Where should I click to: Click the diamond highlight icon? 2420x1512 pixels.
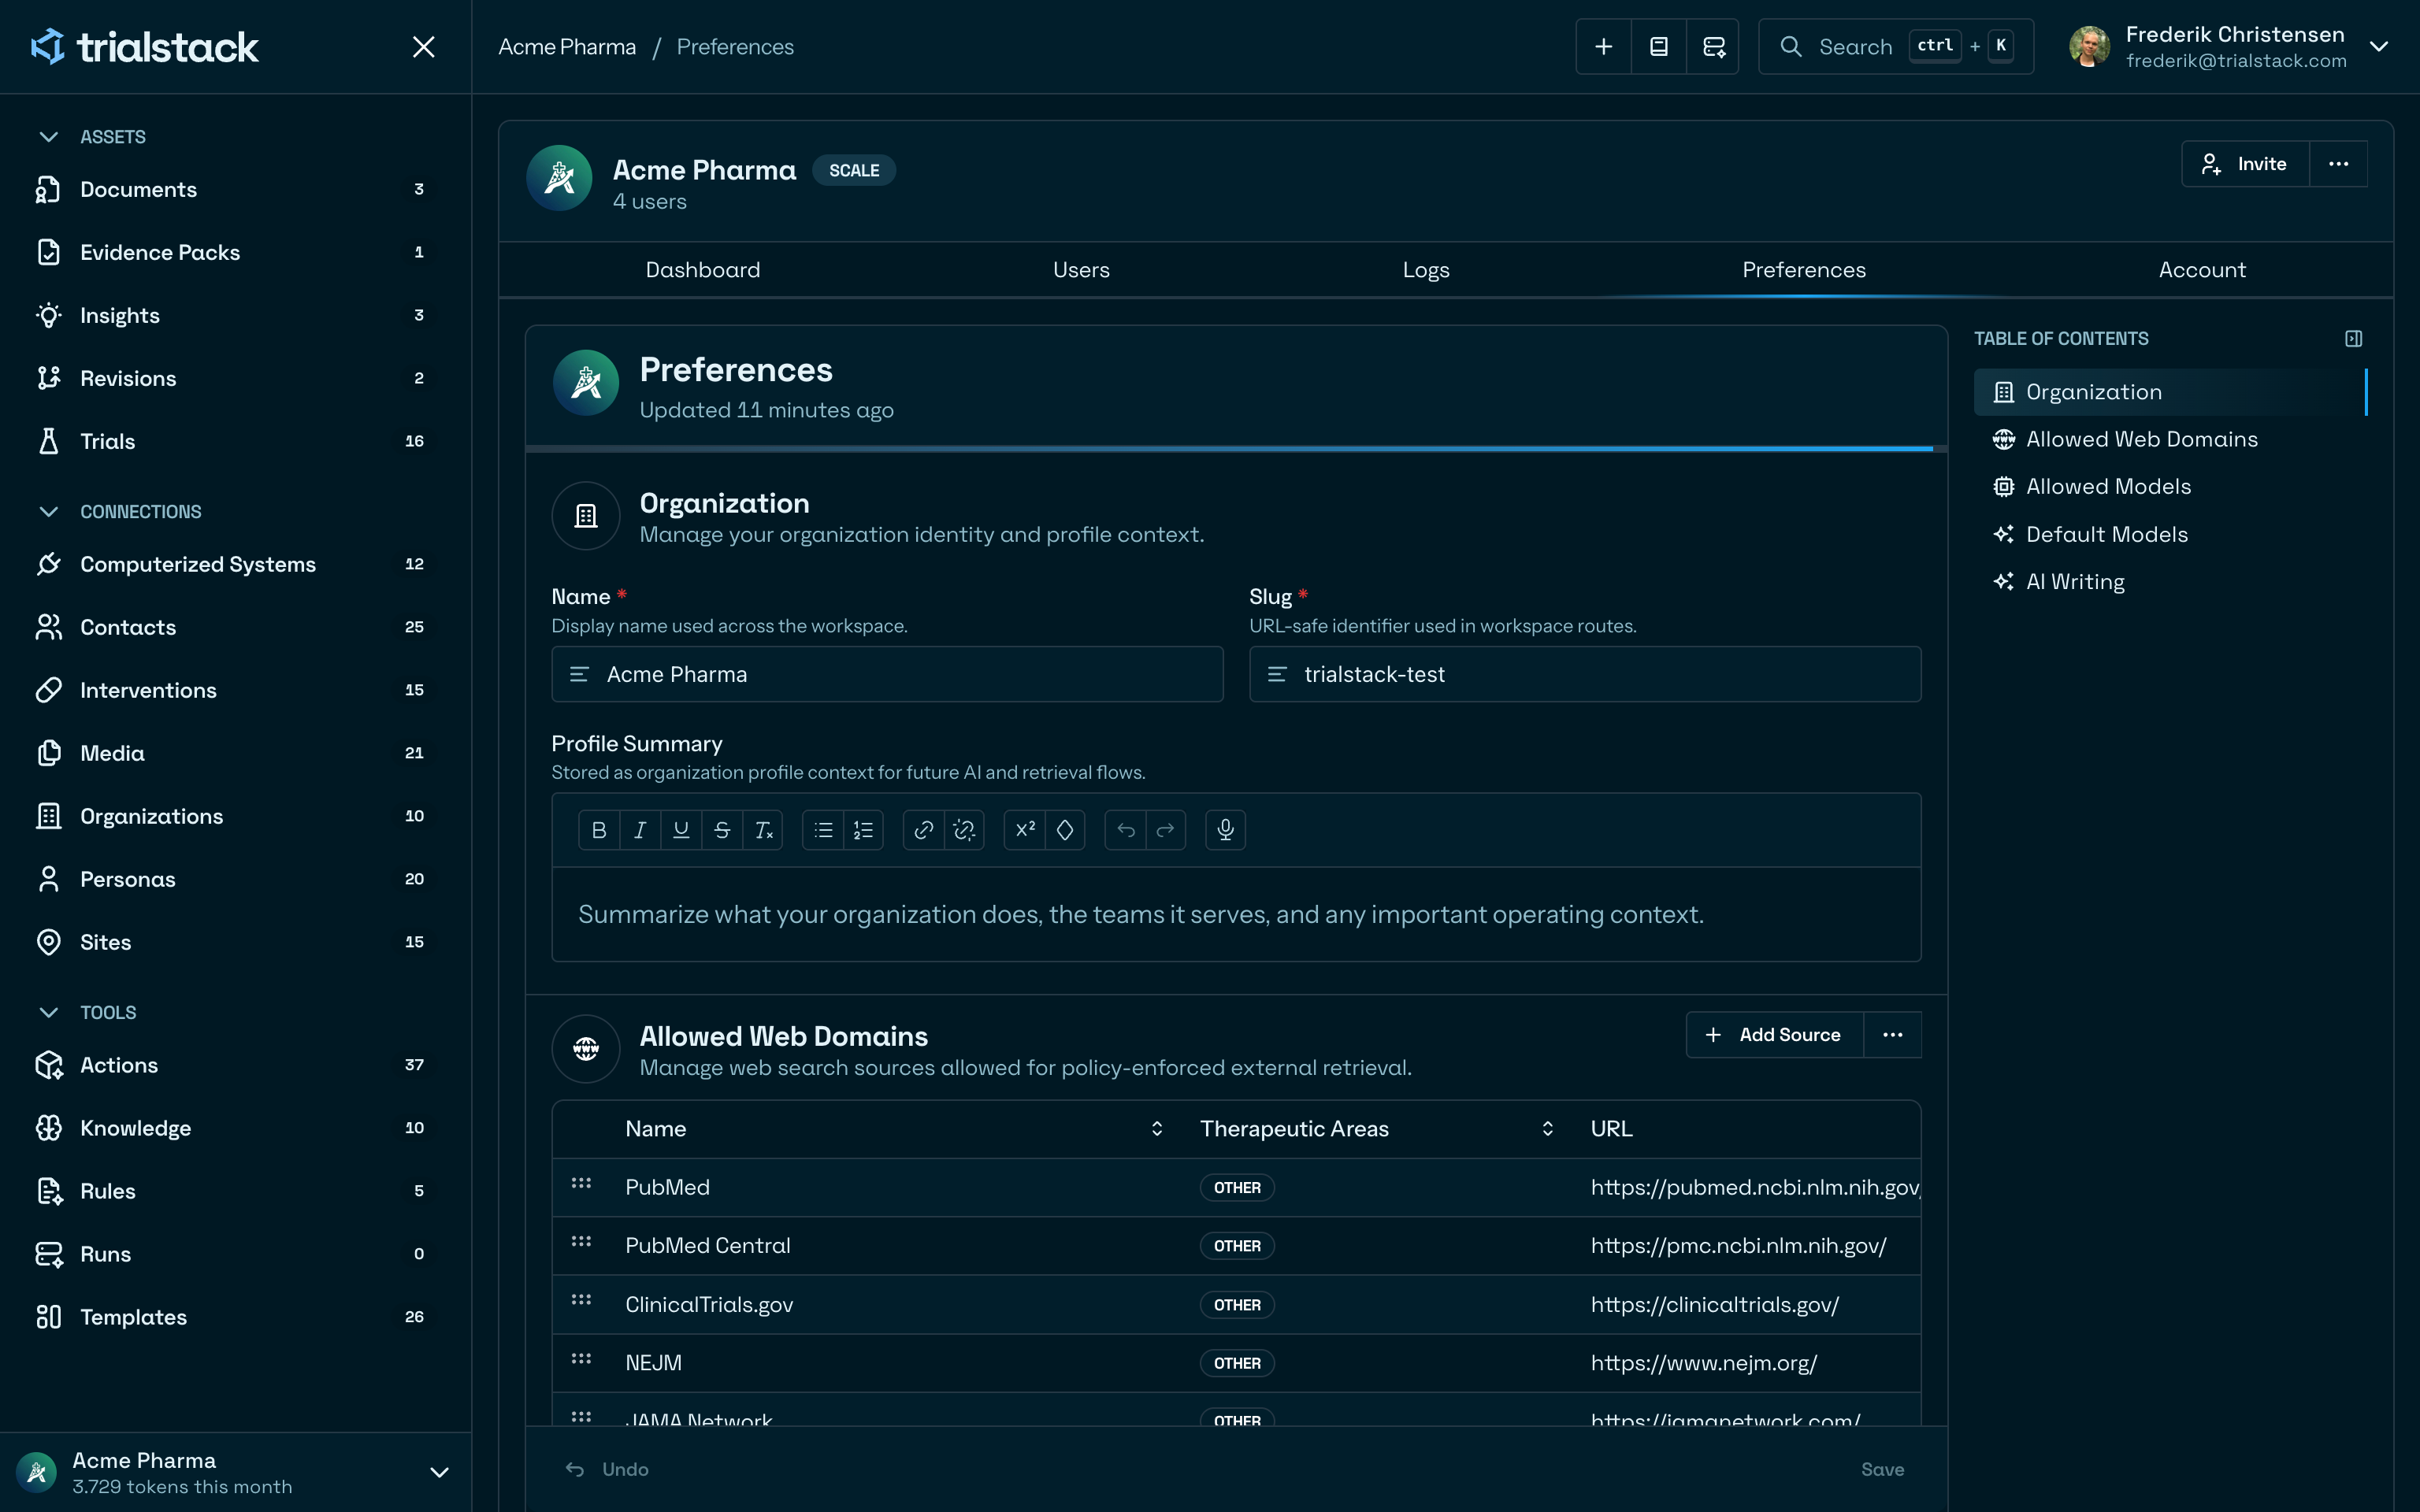(1065, 830)
